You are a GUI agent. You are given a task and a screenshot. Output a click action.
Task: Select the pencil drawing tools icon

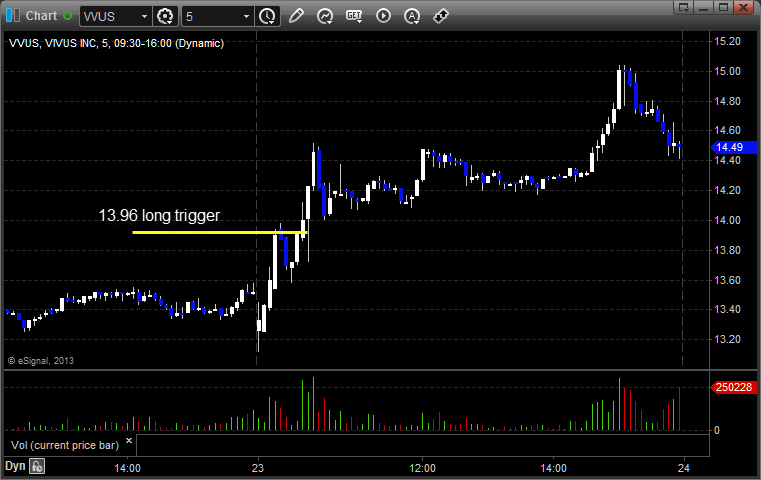(x=296, y=16)
